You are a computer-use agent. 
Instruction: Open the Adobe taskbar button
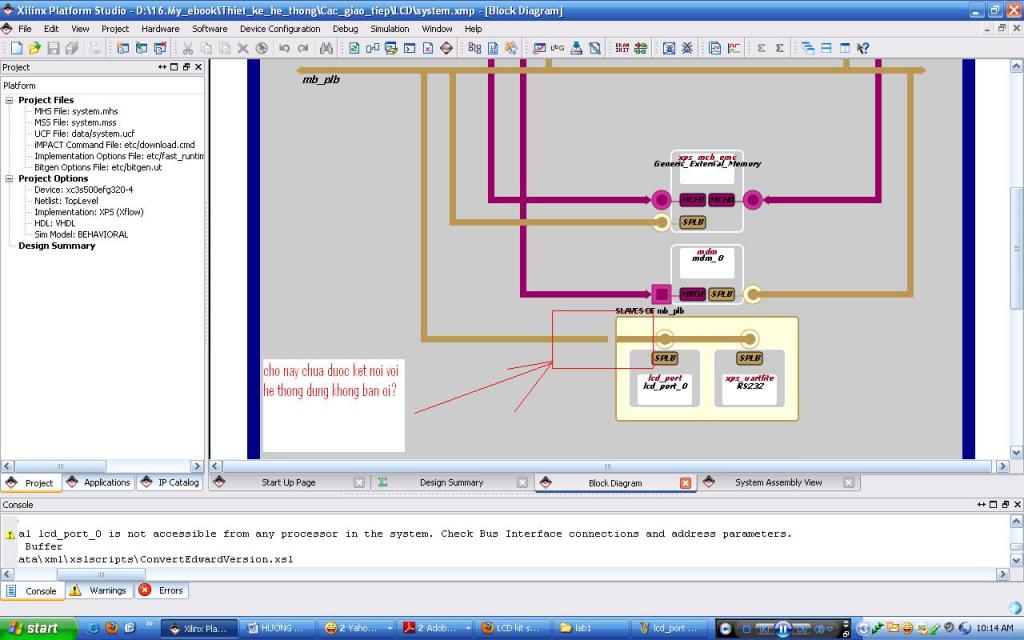coord(436,628)
